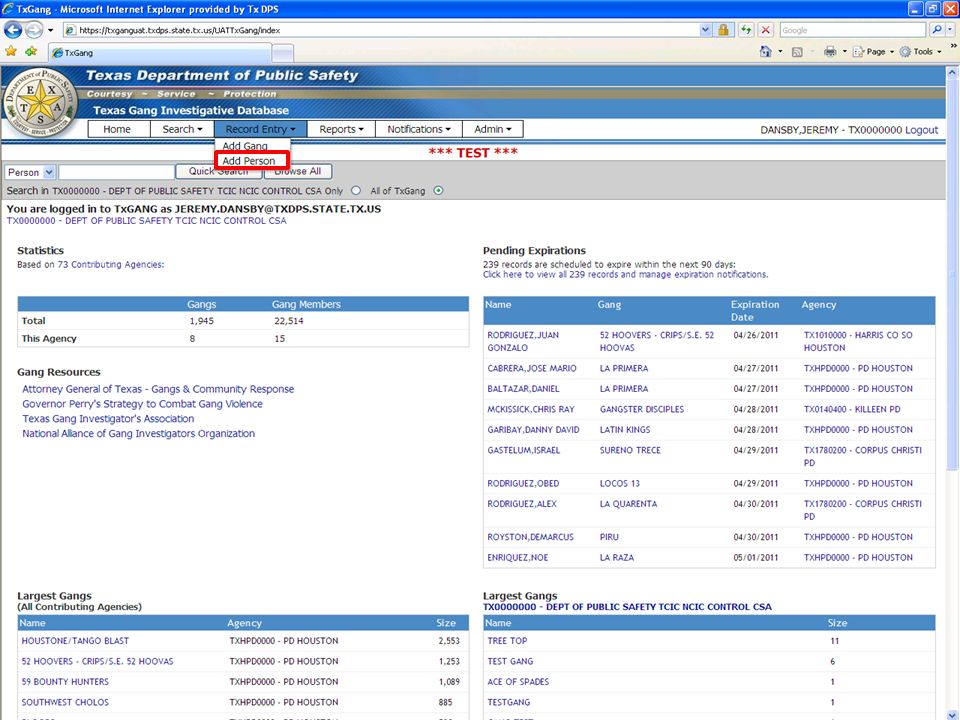This screenshot has height=720, width=960.
Task: Click the browser Forward arrow button
Action: point(34,29)
